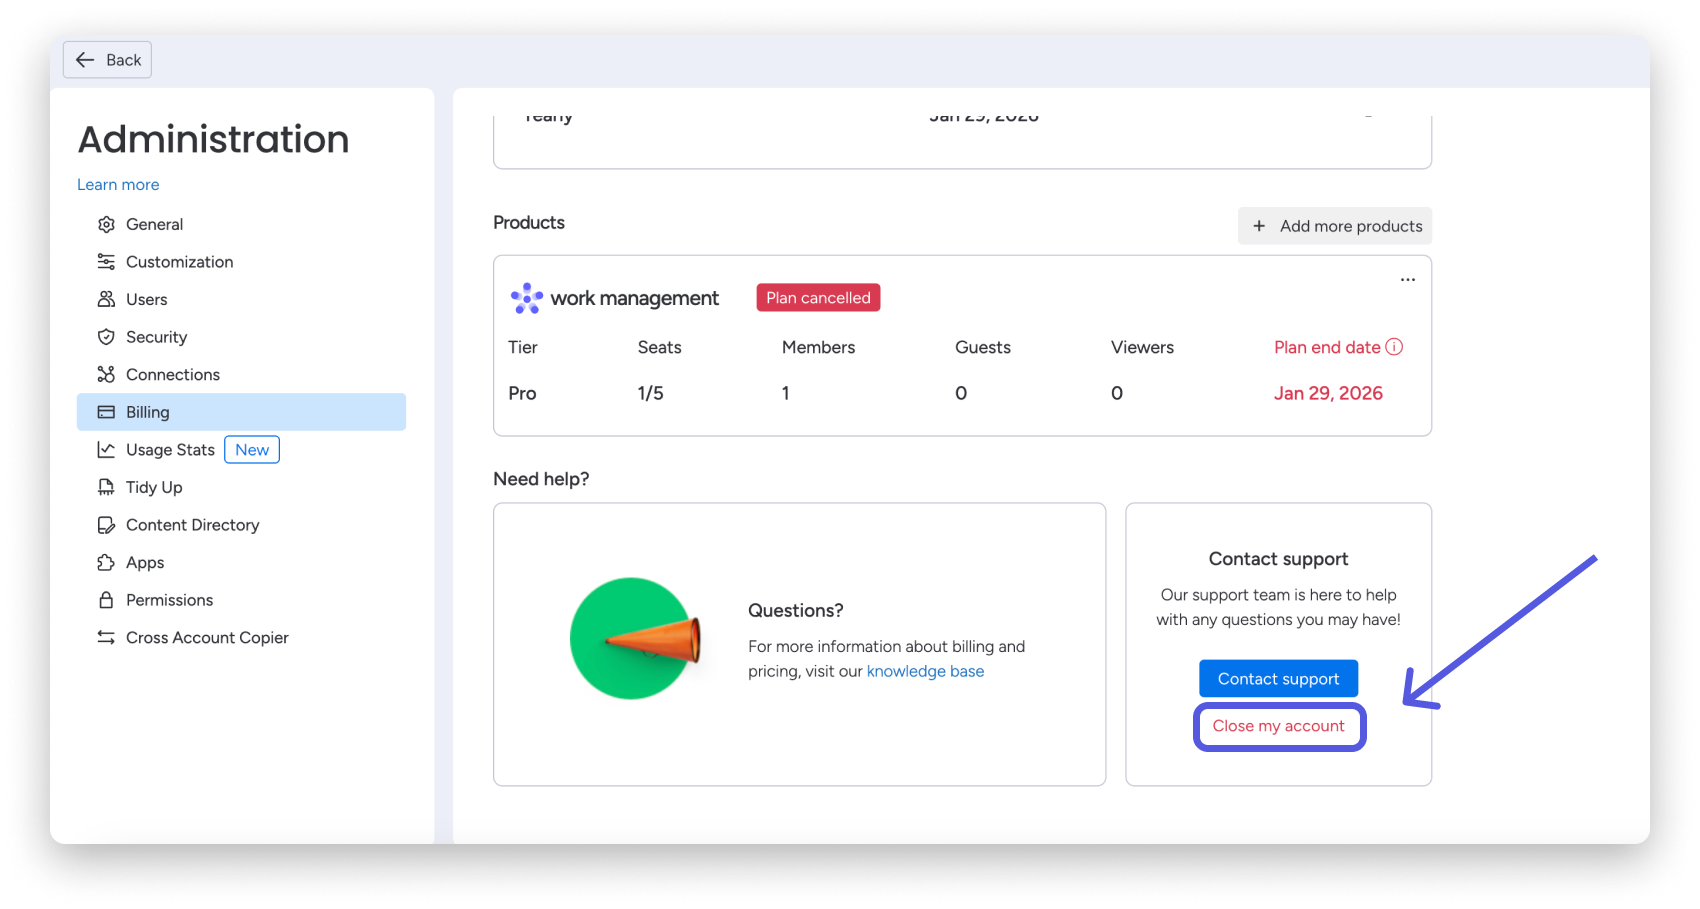Select Security in the sidebar

click(241, 337)
